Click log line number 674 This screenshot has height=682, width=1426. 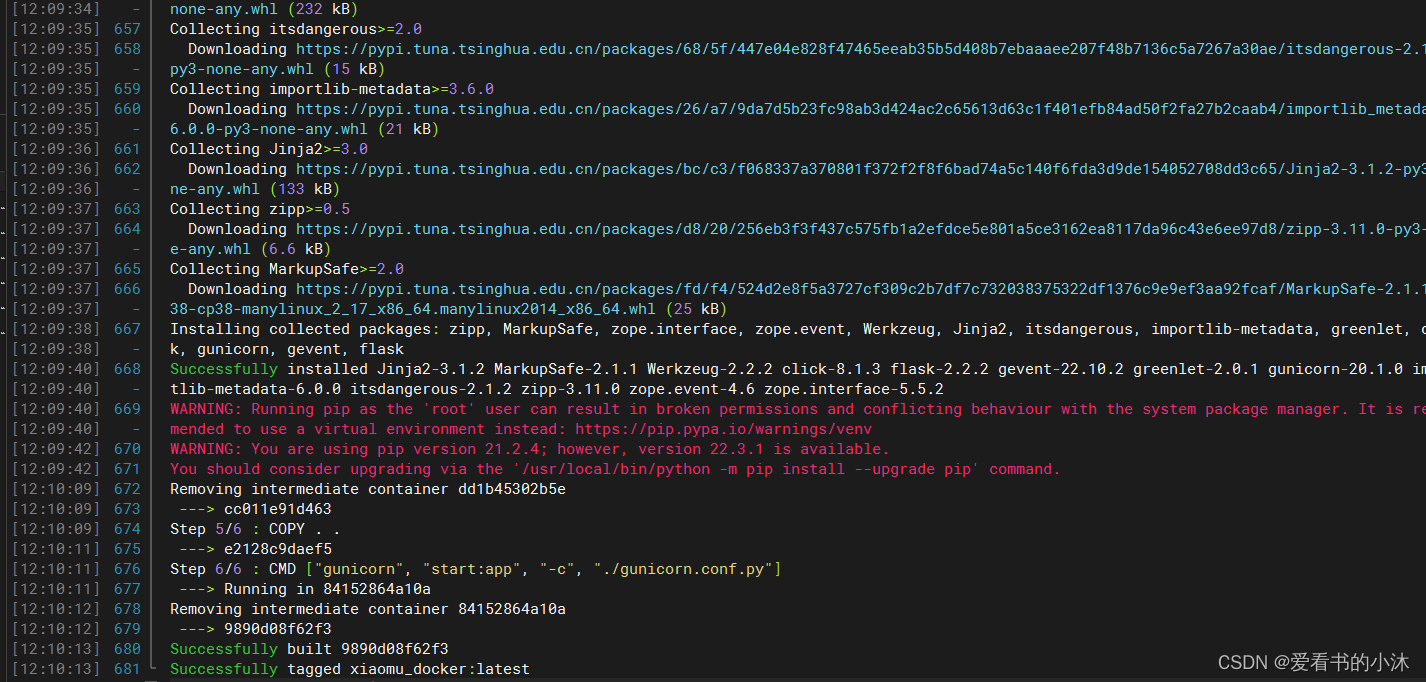click(x=127, y=529)
